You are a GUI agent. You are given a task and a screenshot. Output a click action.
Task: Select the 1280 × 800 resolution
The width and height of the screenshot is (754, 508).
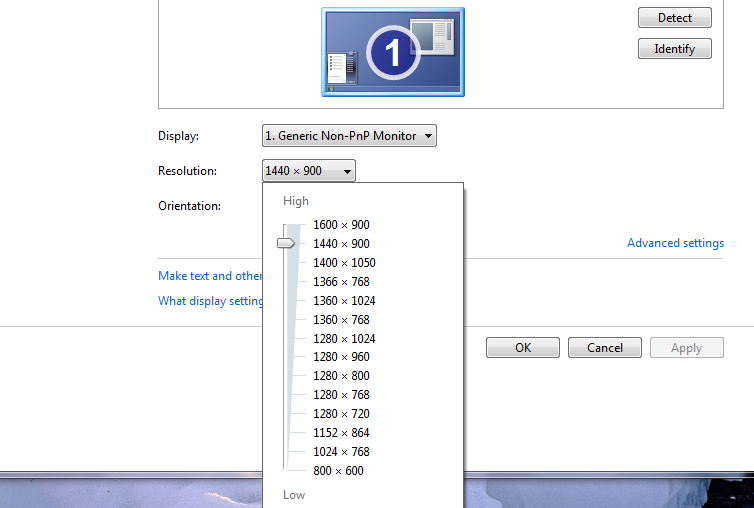pos(341,376)
